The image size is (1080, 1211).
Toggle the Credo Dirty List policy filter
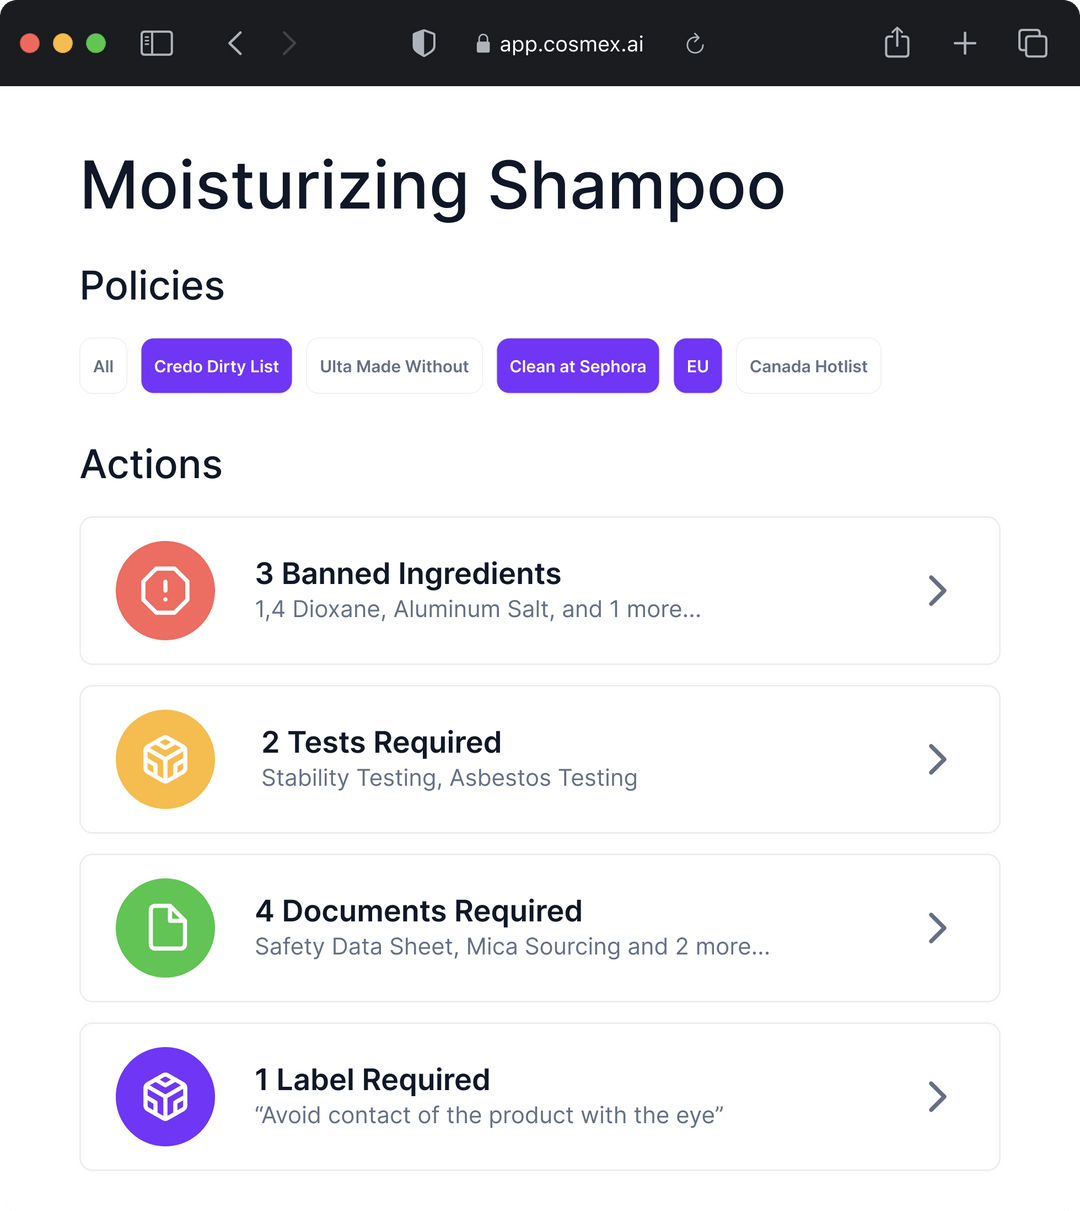[216, 366]
